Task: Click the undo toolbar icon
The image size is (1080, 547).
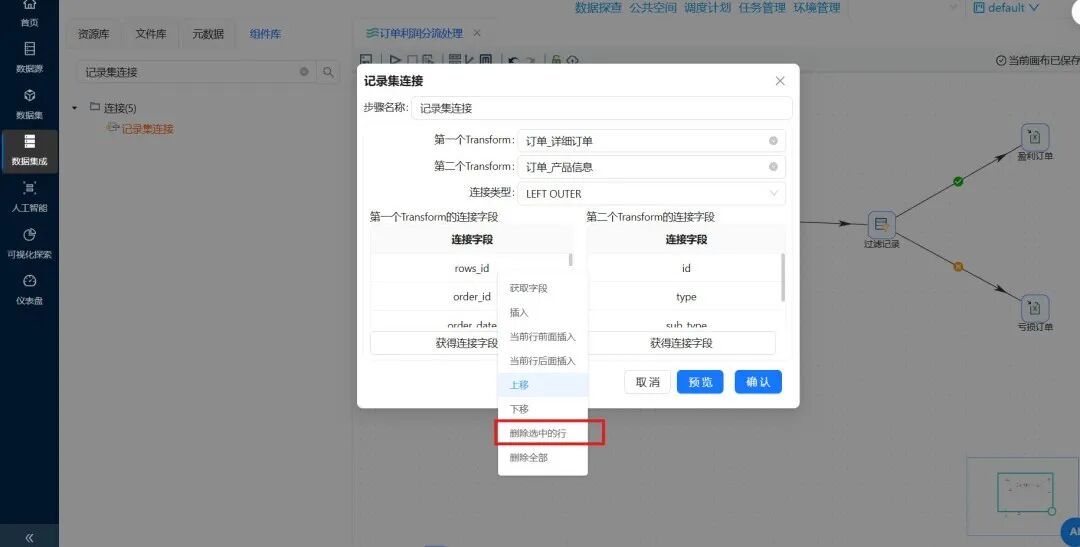Action: pyautogui.click(x=513, y=60)
